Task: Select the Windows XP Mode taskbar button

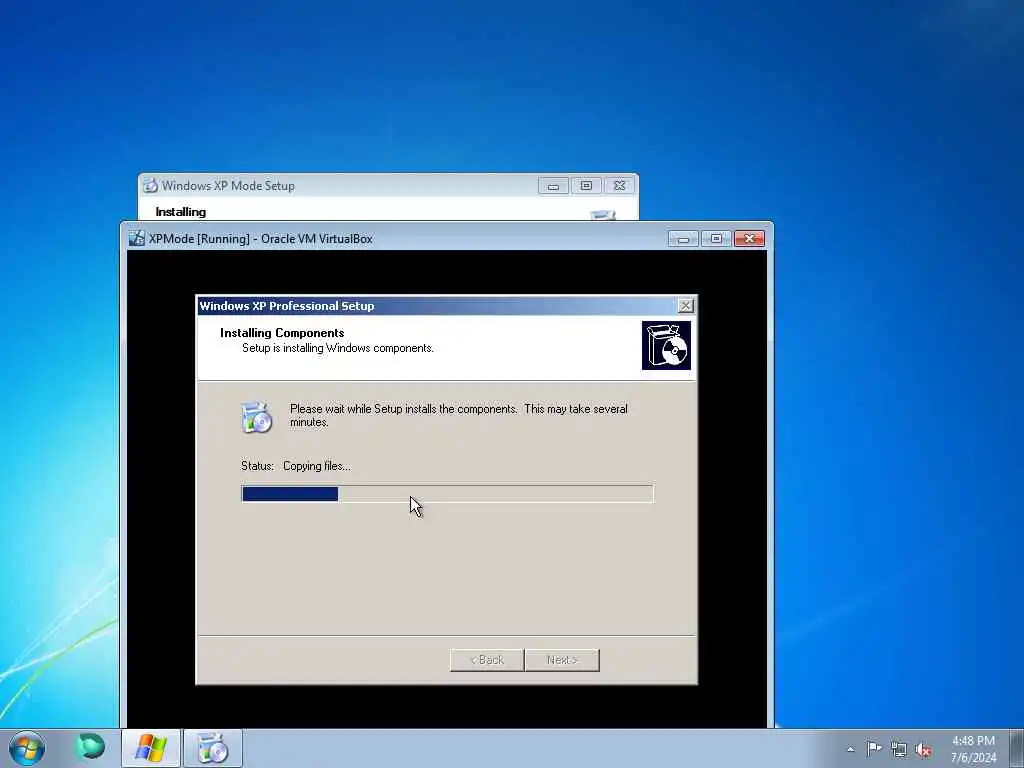Action: tap(151, 748)
